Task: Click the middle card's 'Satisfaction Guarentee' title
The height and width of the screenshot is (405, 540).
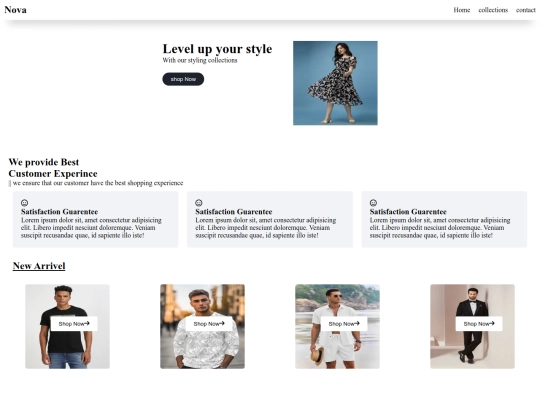Action: click(234, 212)
